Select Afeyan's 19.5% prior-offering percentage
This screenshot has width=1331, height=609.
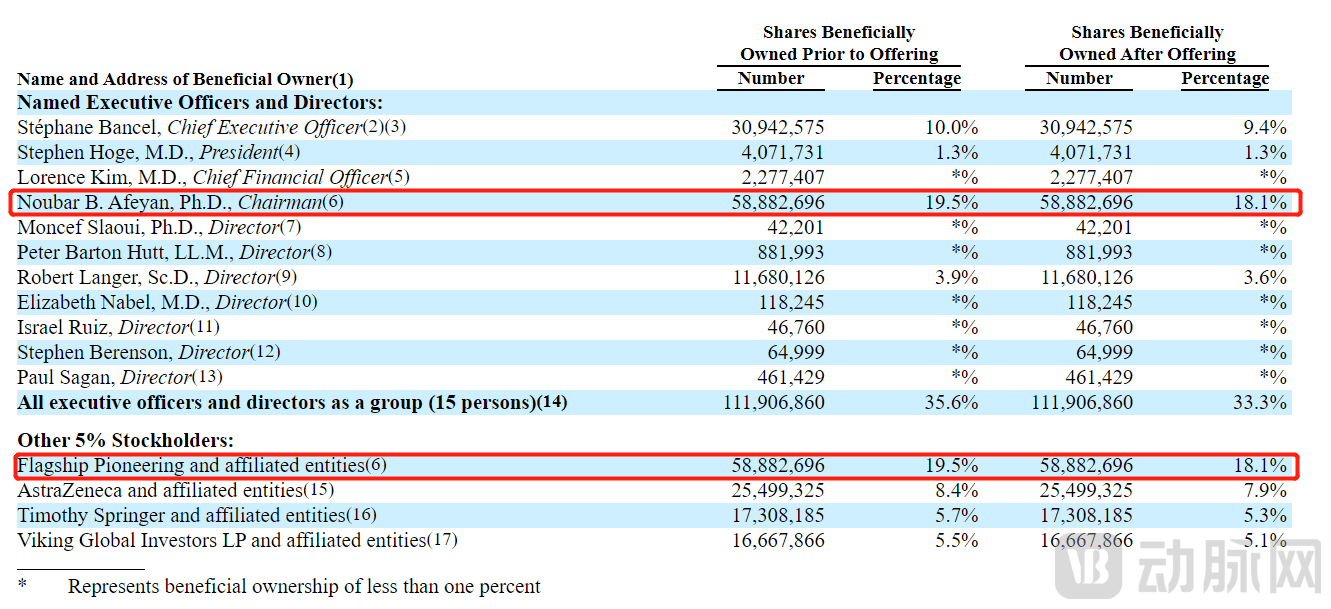(x=952, y=202)
